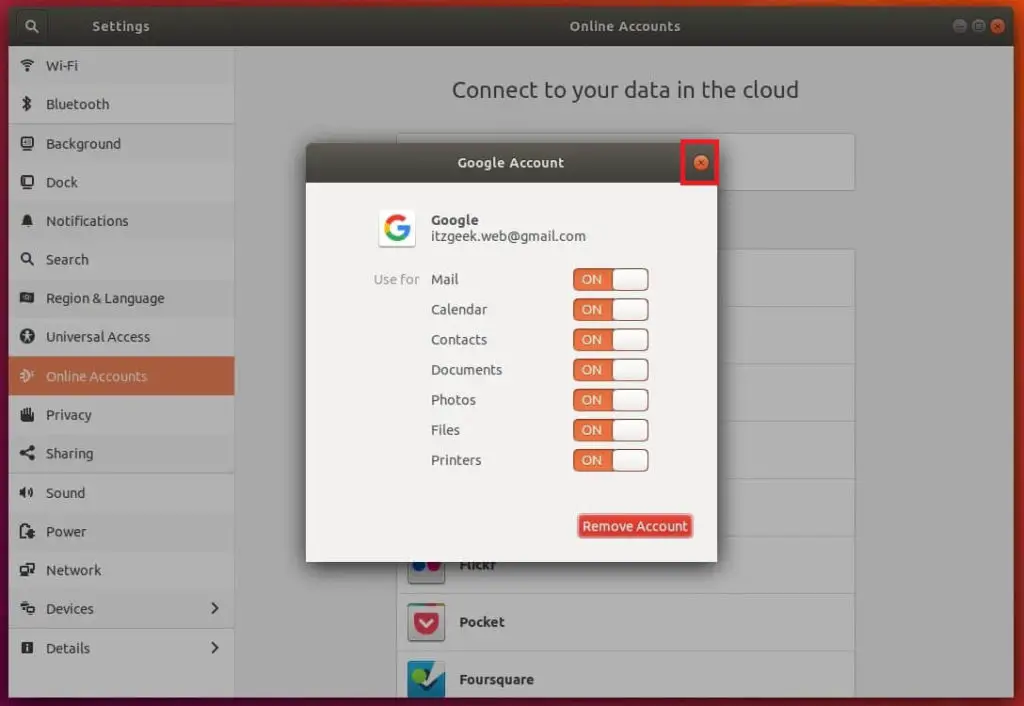Viewport: 1024px width, 706px height.
Task: Click the Google Account dialog title
Action: click(x=510, y=163)
